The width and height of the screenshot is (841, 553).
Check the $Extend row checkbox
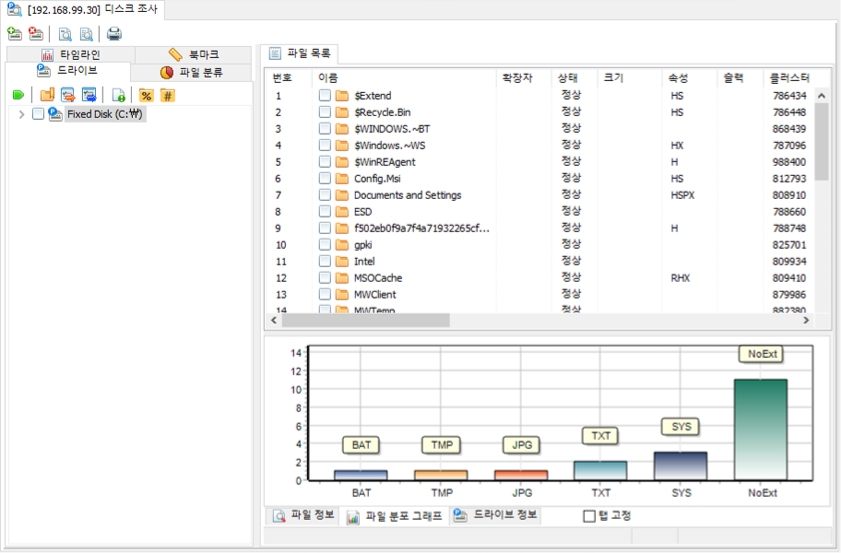click(x=324, y=95)
